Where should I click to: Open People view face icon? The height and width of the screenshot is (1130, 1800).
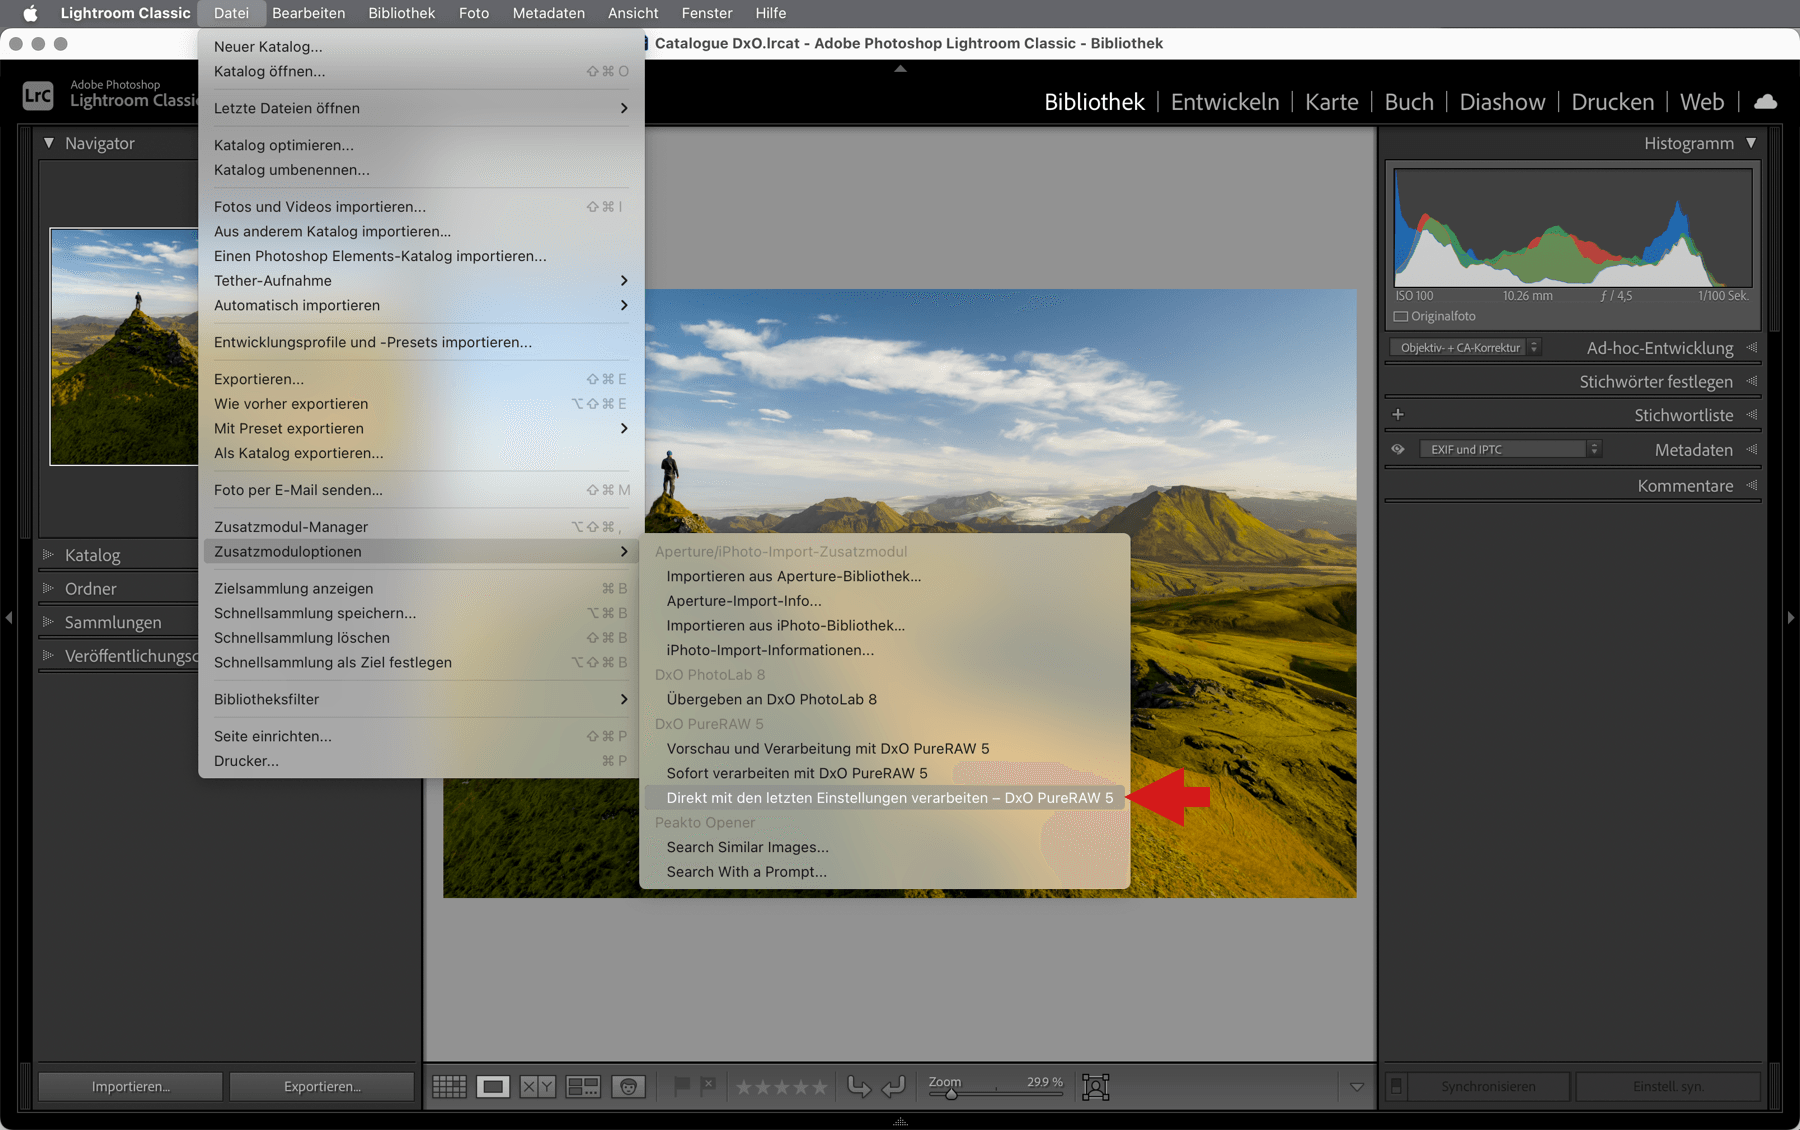[629, 1087]
